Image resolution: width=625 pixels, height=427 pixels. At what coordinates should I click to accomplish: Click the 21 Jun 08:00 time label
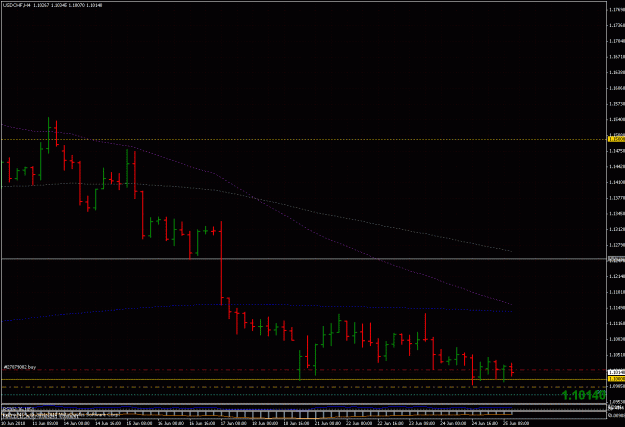click(x=328, y=423)
